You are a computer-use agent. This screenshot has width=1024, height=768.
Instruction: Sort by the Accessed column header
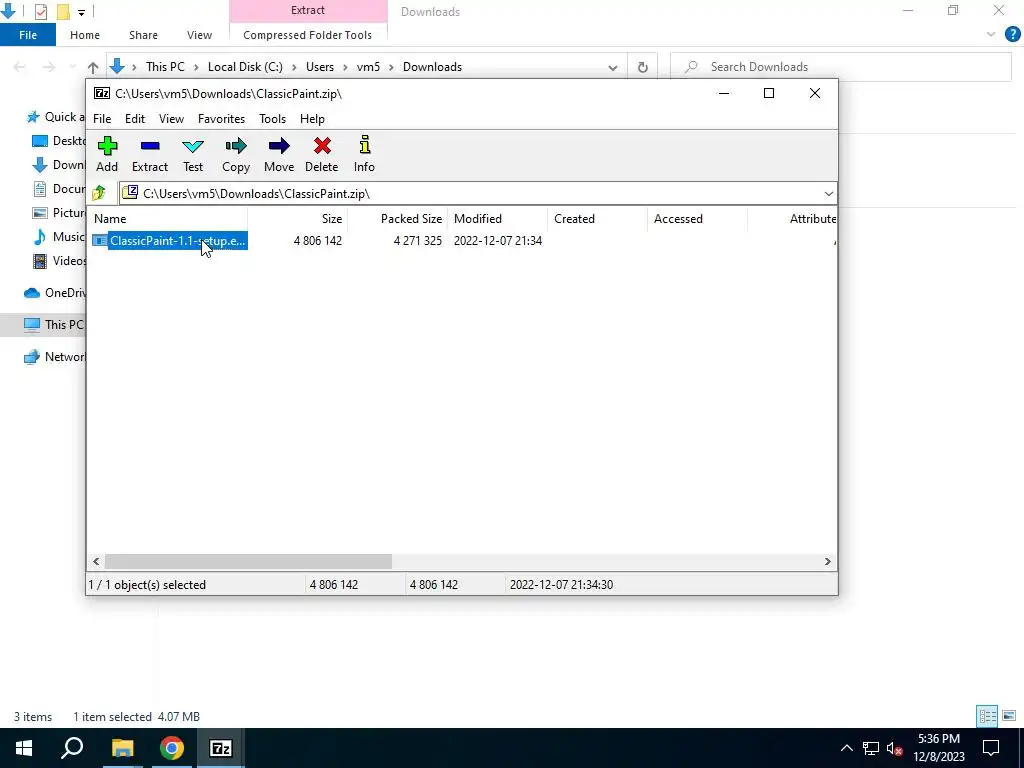(x=697, y=219)
